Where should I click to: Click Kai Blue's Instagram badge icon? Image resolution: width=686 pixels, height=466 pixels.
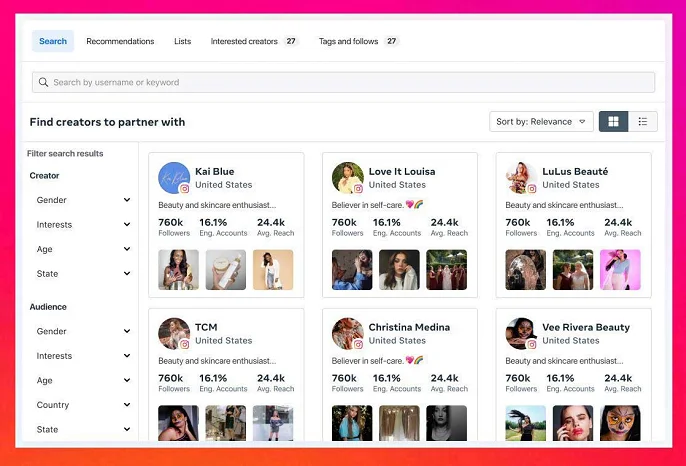184,189
